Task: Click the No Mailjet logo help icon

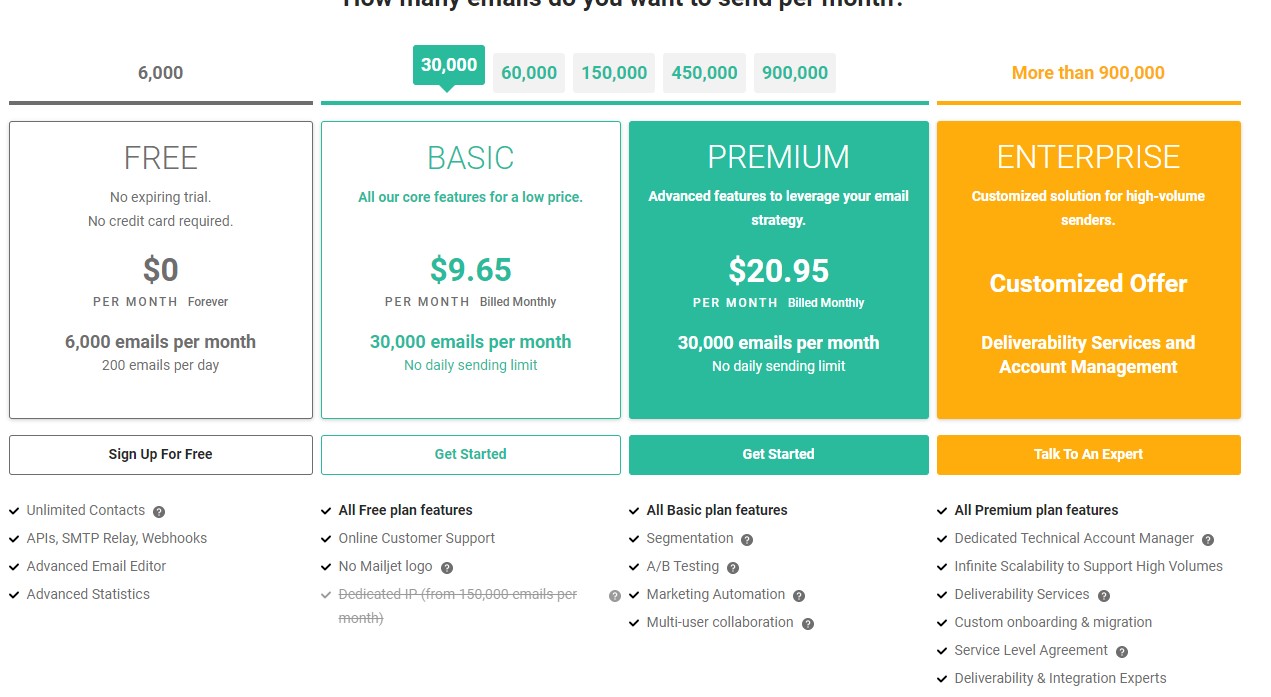Action: (447, 567)
